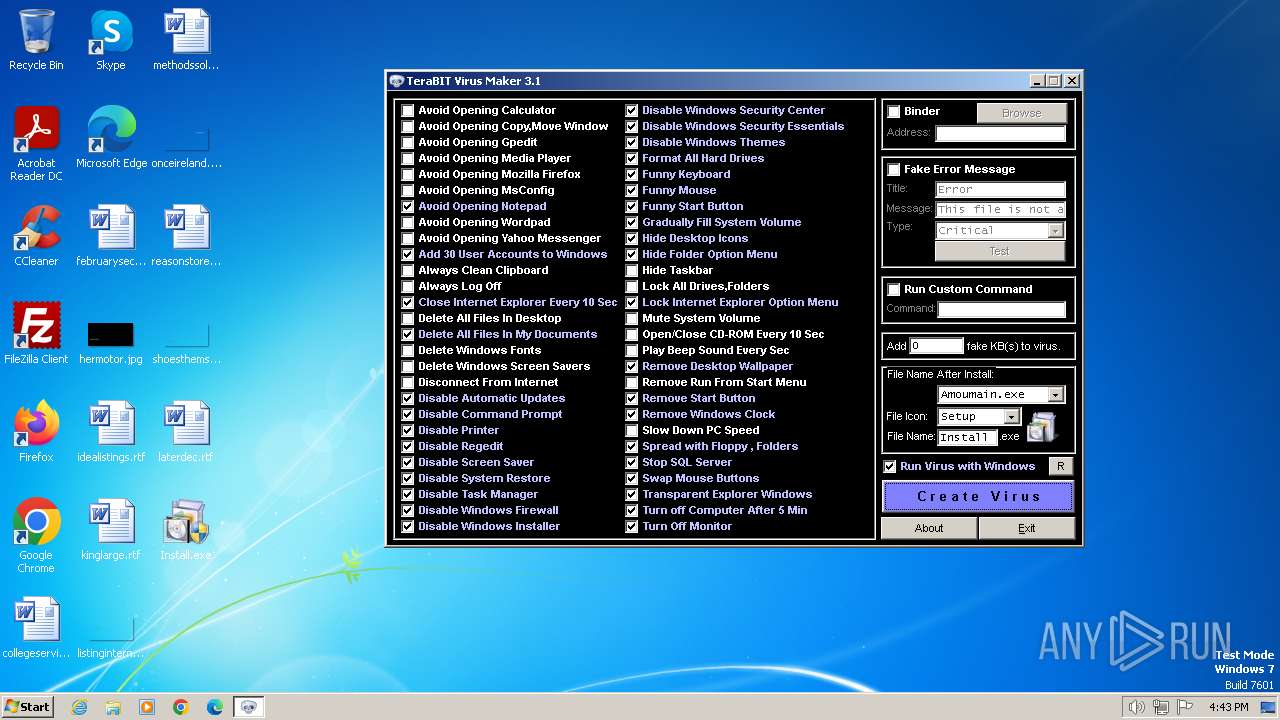1280x720 pixels.
Task: Launch Microsoft Edge desktop shortcut
Action: click(111, 137)
